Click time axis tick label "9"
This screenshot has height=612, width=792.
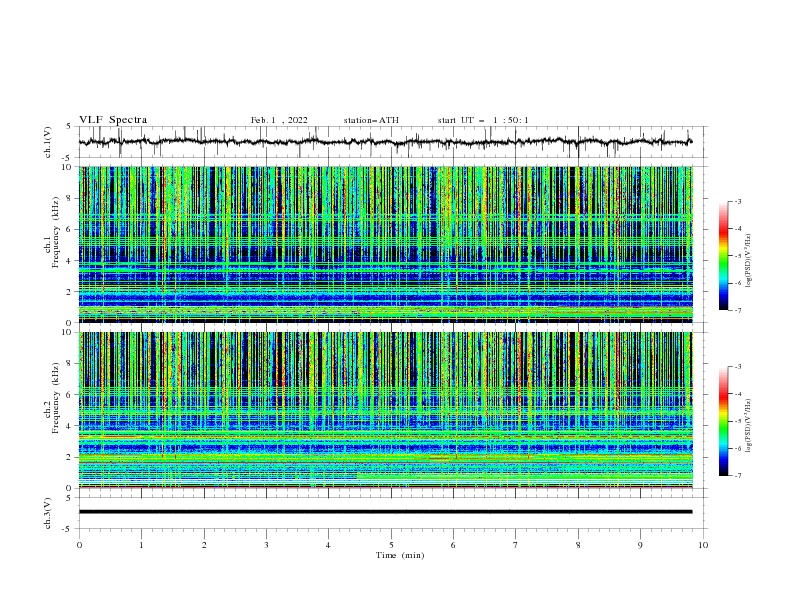640,545
